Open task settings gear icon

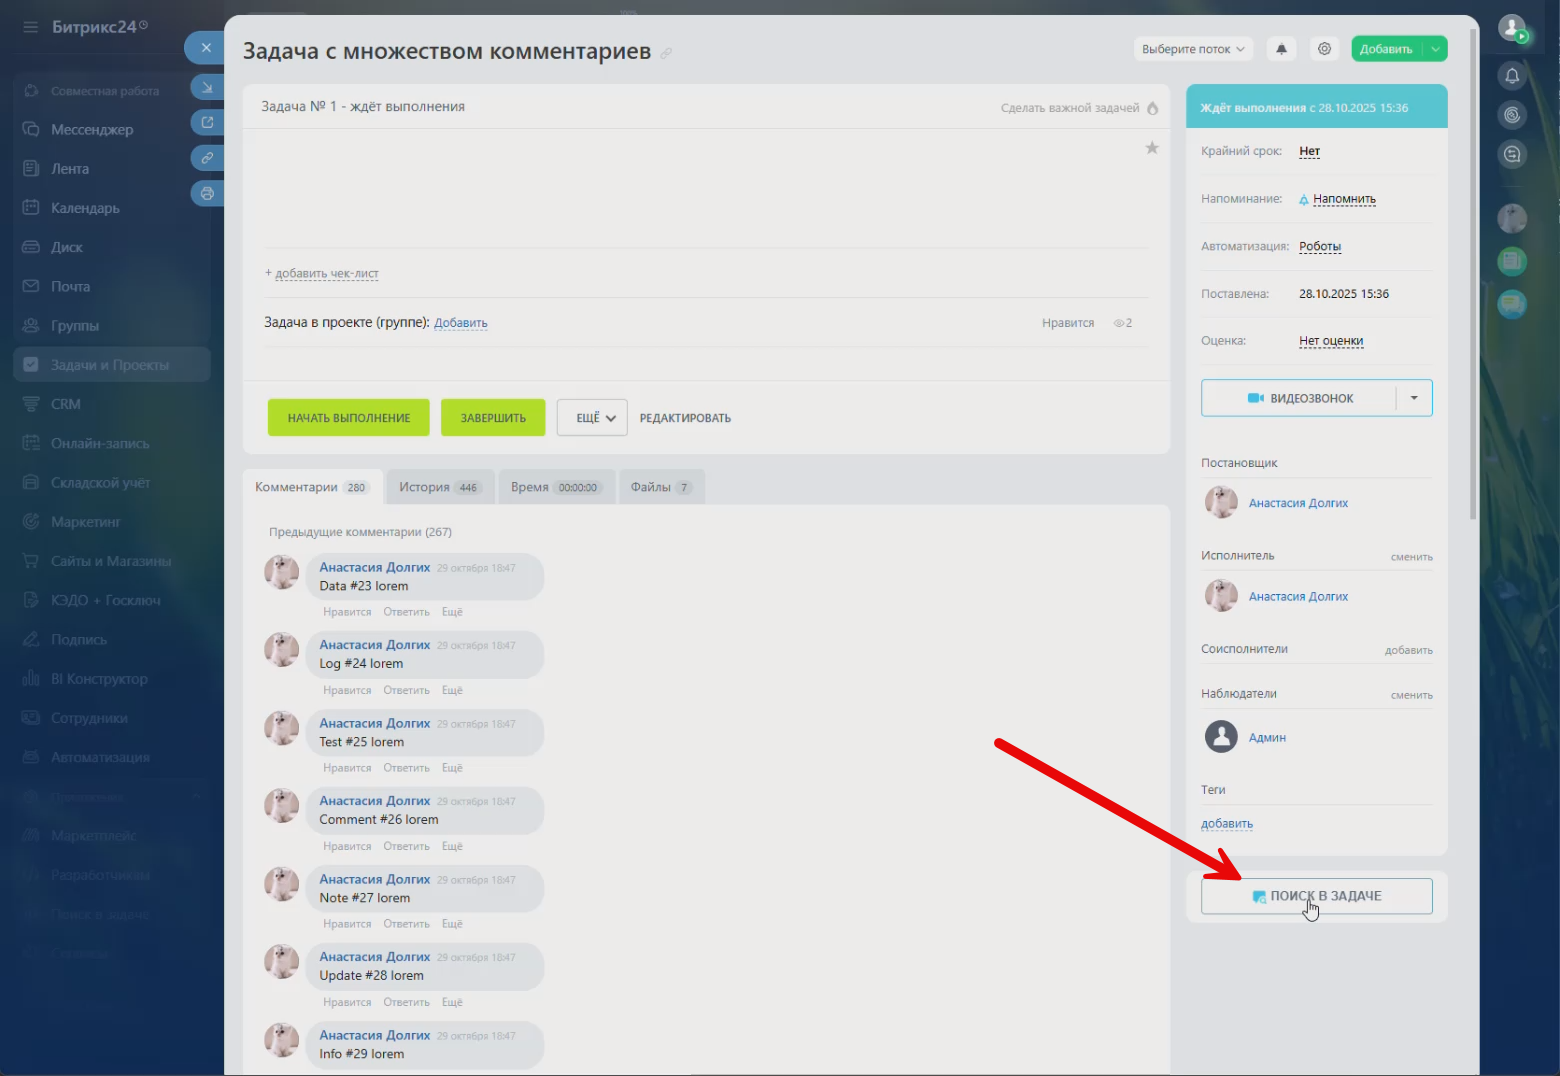click(1324, 49)
